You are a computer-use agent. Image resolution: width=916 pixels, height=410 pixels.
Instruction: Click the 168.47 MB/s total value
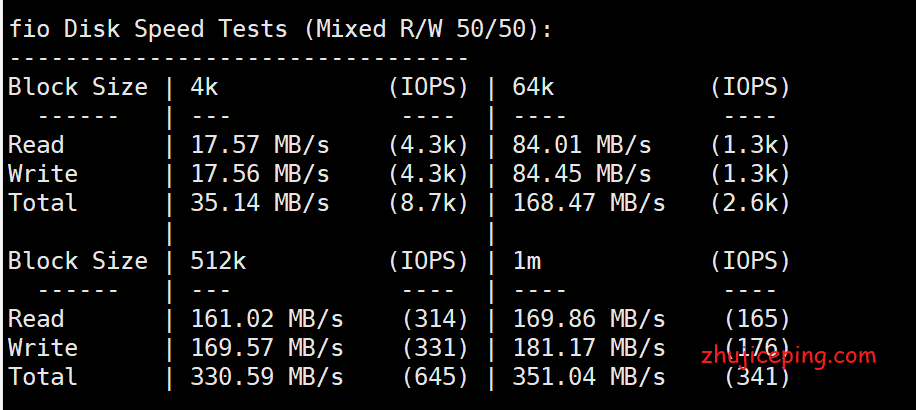[x=589, y=203]
